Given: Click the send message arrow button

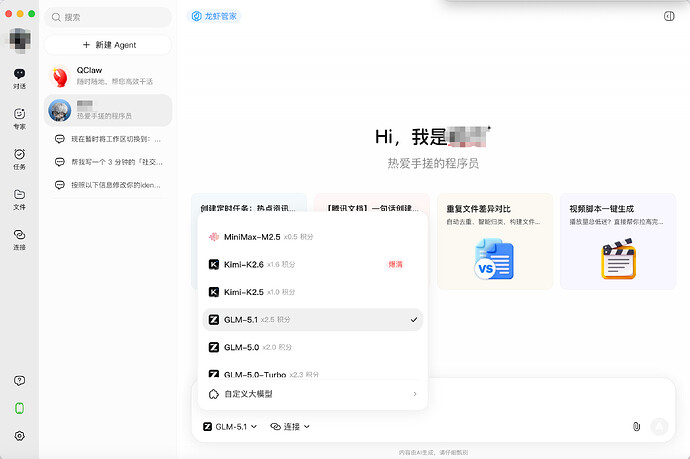Looking at the screenshot, I should tap(659, 426).
